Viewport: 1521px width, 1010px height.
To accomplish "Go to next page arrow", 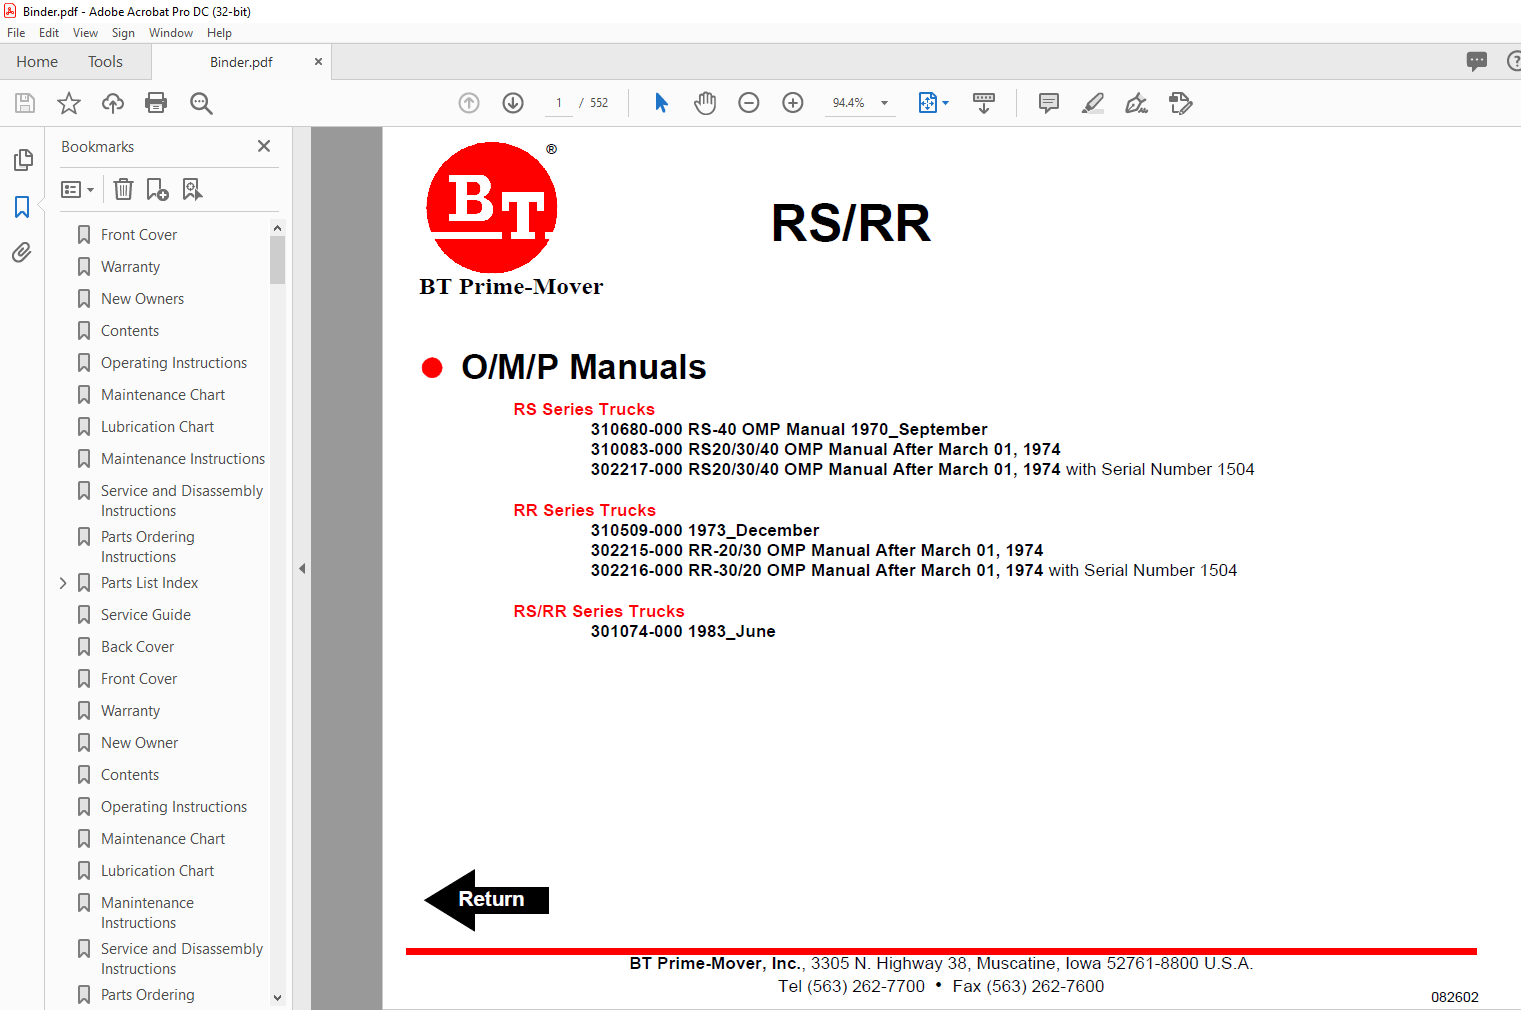I will coord(513,103).
